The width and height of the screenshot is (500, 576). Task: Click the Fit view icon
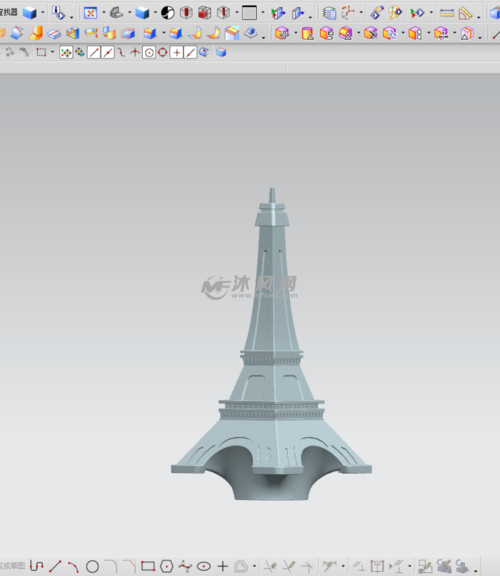[x=90, y=13]
